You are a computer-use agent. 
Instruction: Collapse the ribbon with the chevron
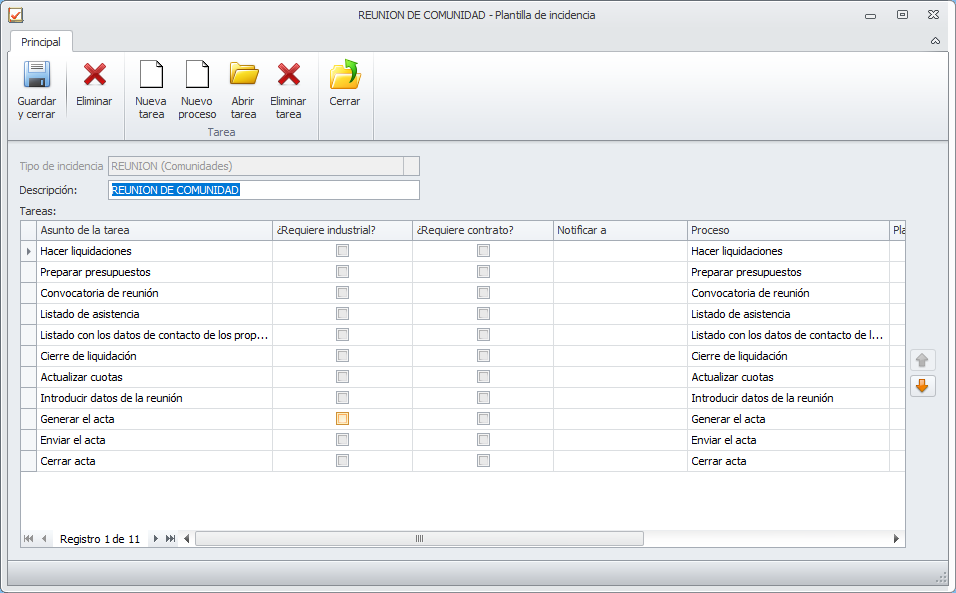(935, 41)
